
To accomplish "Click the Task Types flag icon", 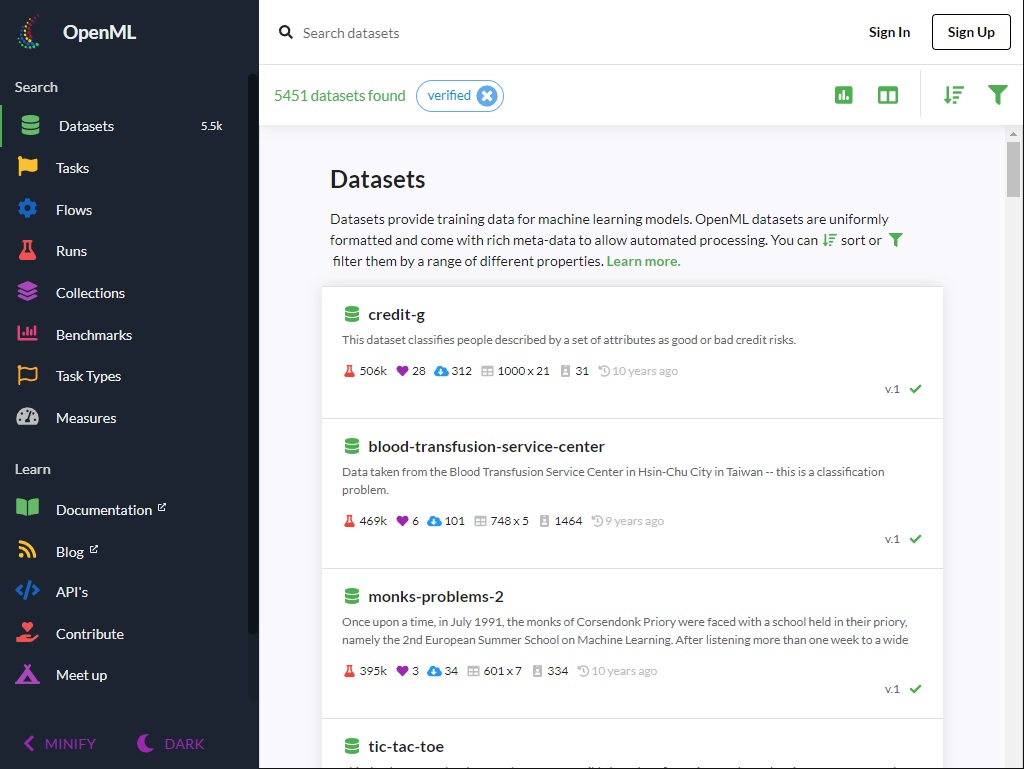I will 27,375.
